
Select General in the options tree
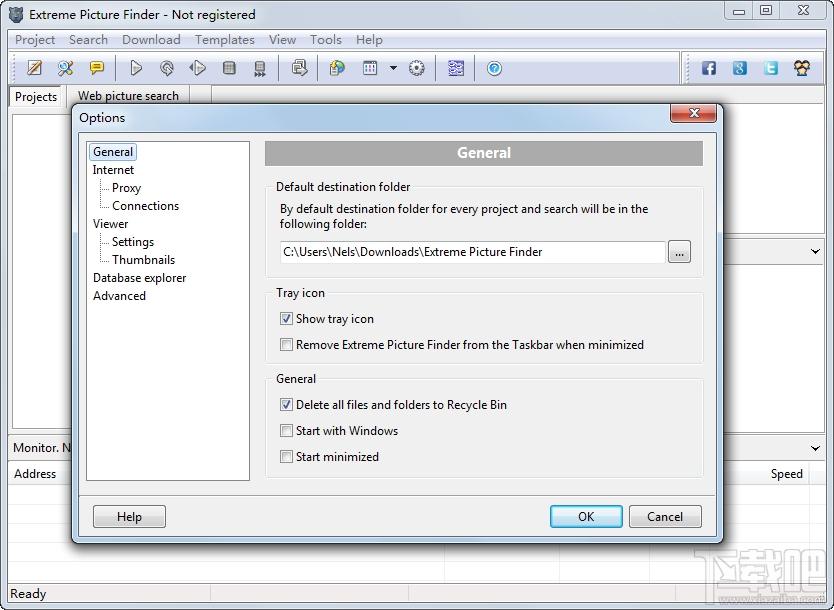[113, 152]
